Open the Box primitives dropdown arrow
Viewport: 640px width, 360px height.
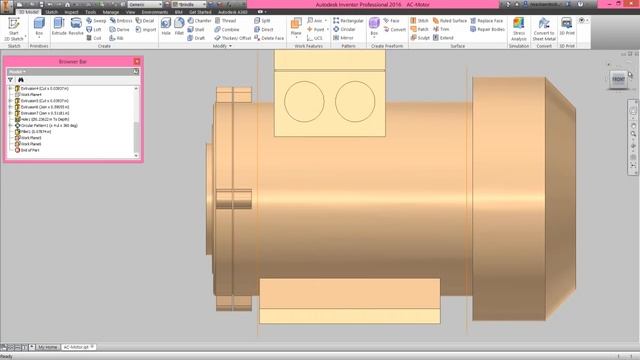coord(39,37)
